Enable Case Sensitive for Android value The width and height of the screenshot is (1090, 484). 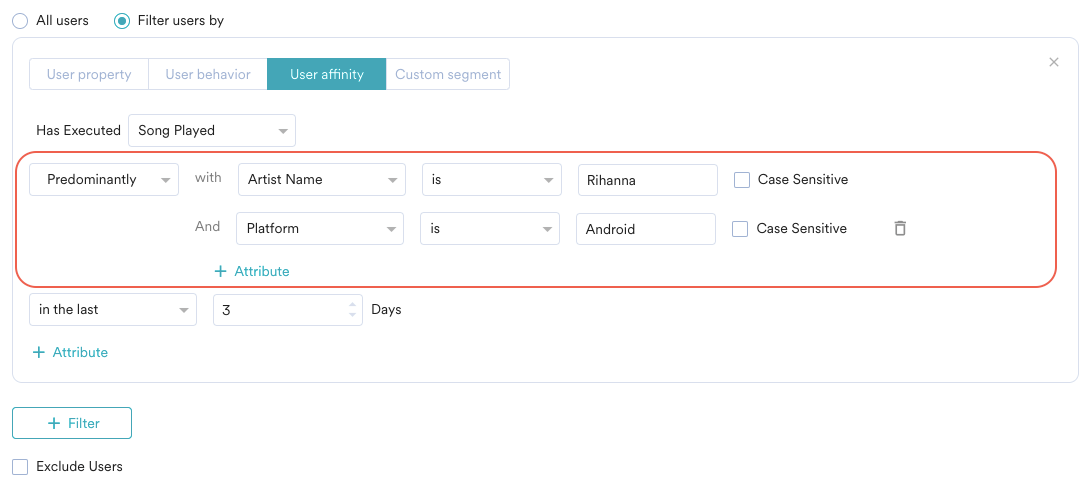click(x=740, y=229)
